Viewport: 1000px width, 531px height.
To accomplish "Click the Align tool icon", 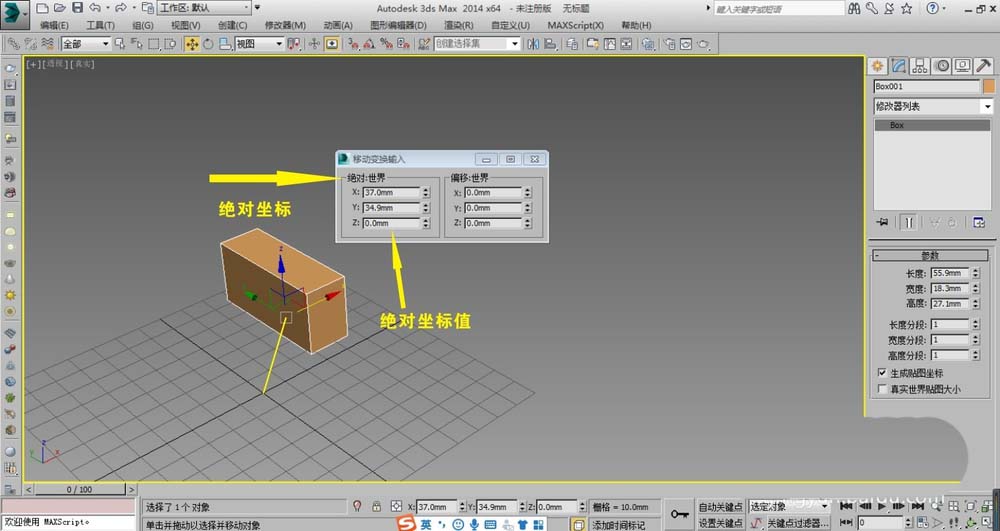I will tap(550, 44).
